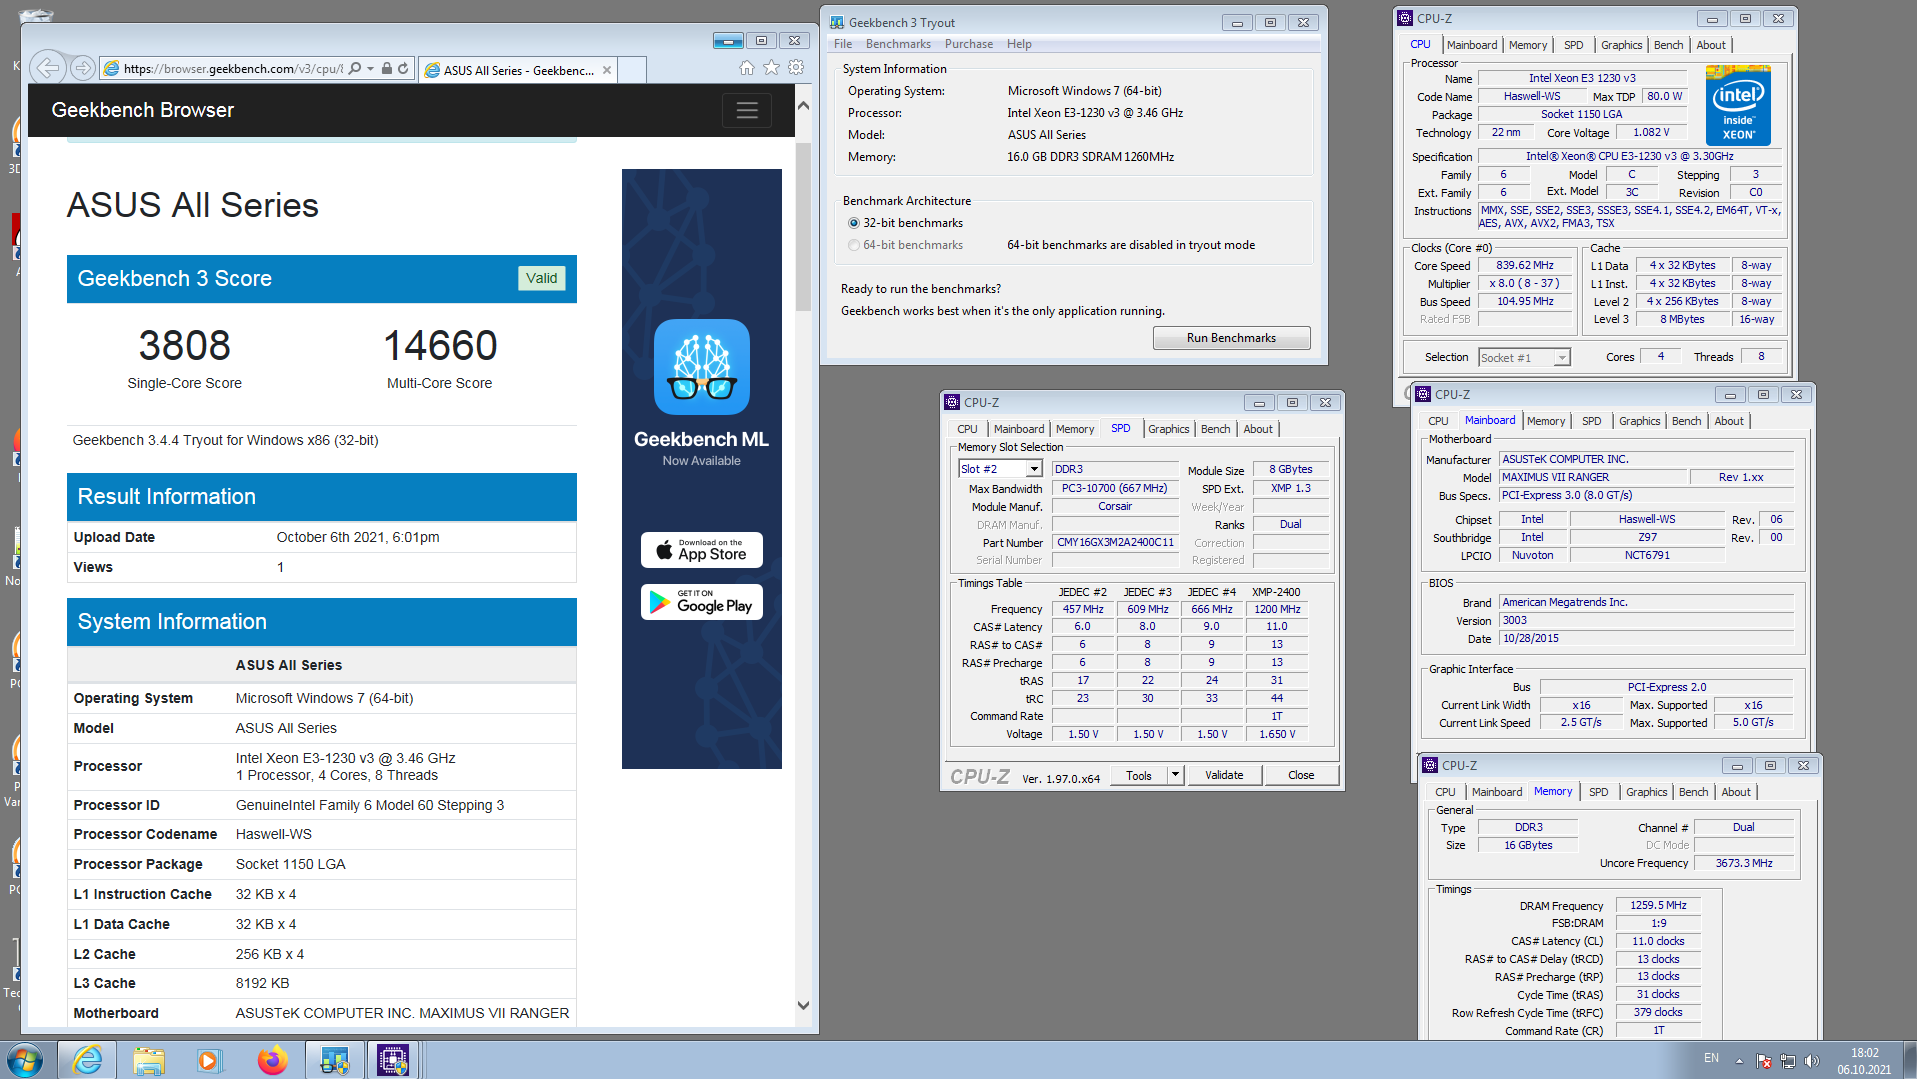Switch to About tab in Mainboard CPU-Z window

pyautogui.click(x=1729, y=421)
